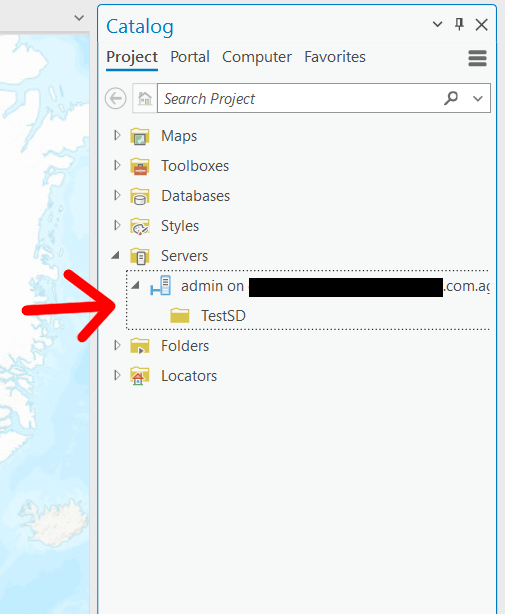505x614 pixels.
Task: Collapse the Servers node
Action: pyautogui.click(x=115, y=255)
